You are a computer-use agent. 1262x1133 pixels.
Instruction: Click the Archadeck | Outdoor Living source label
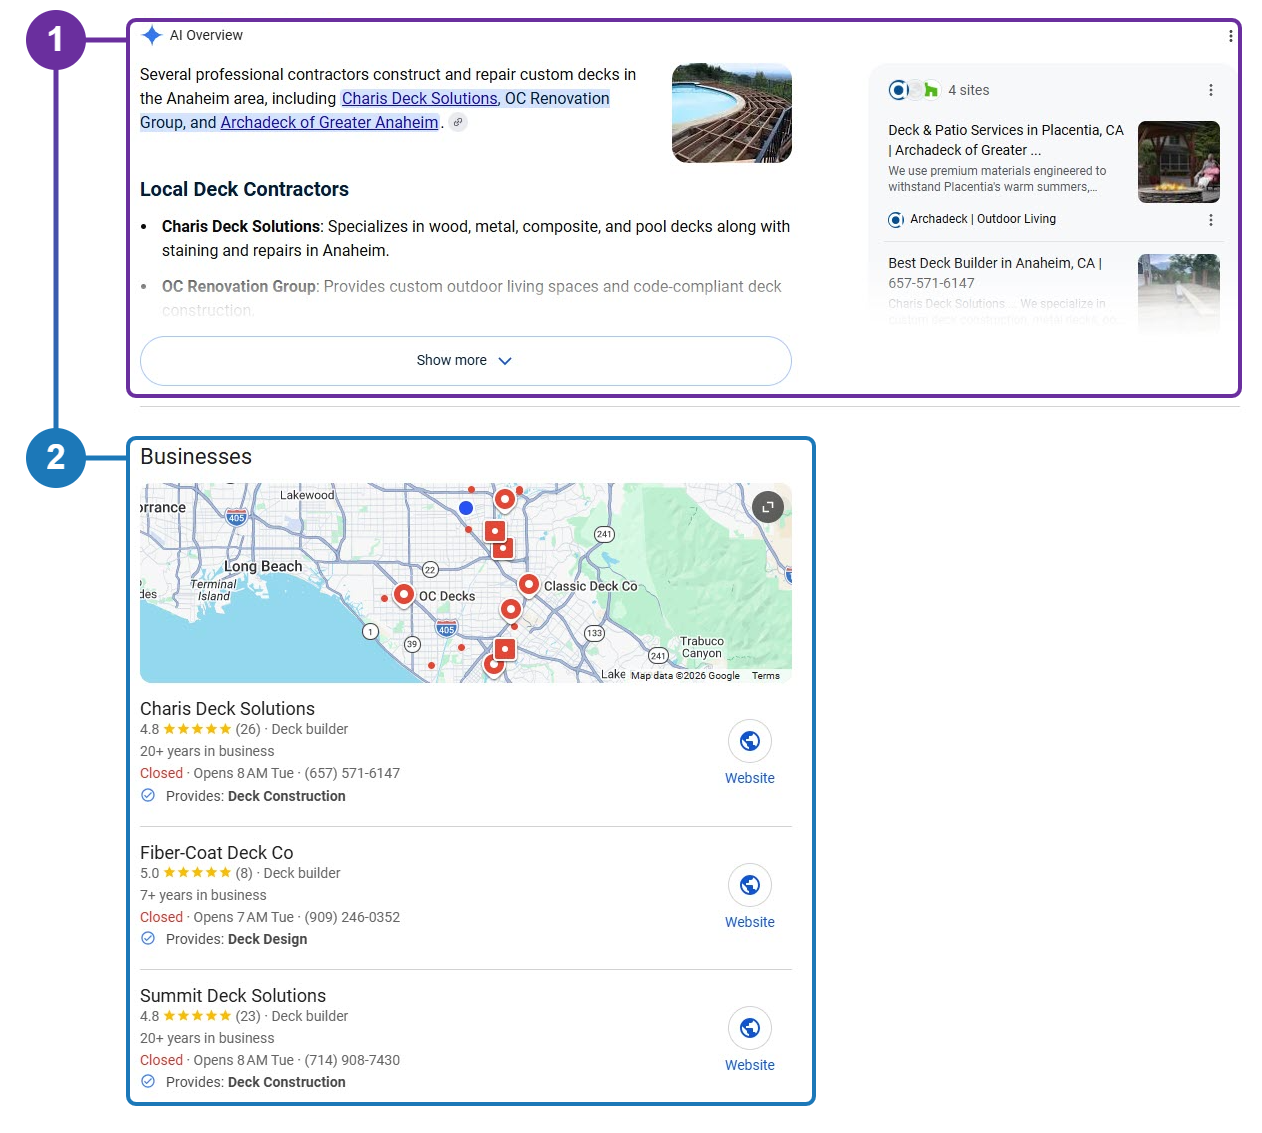983,219
